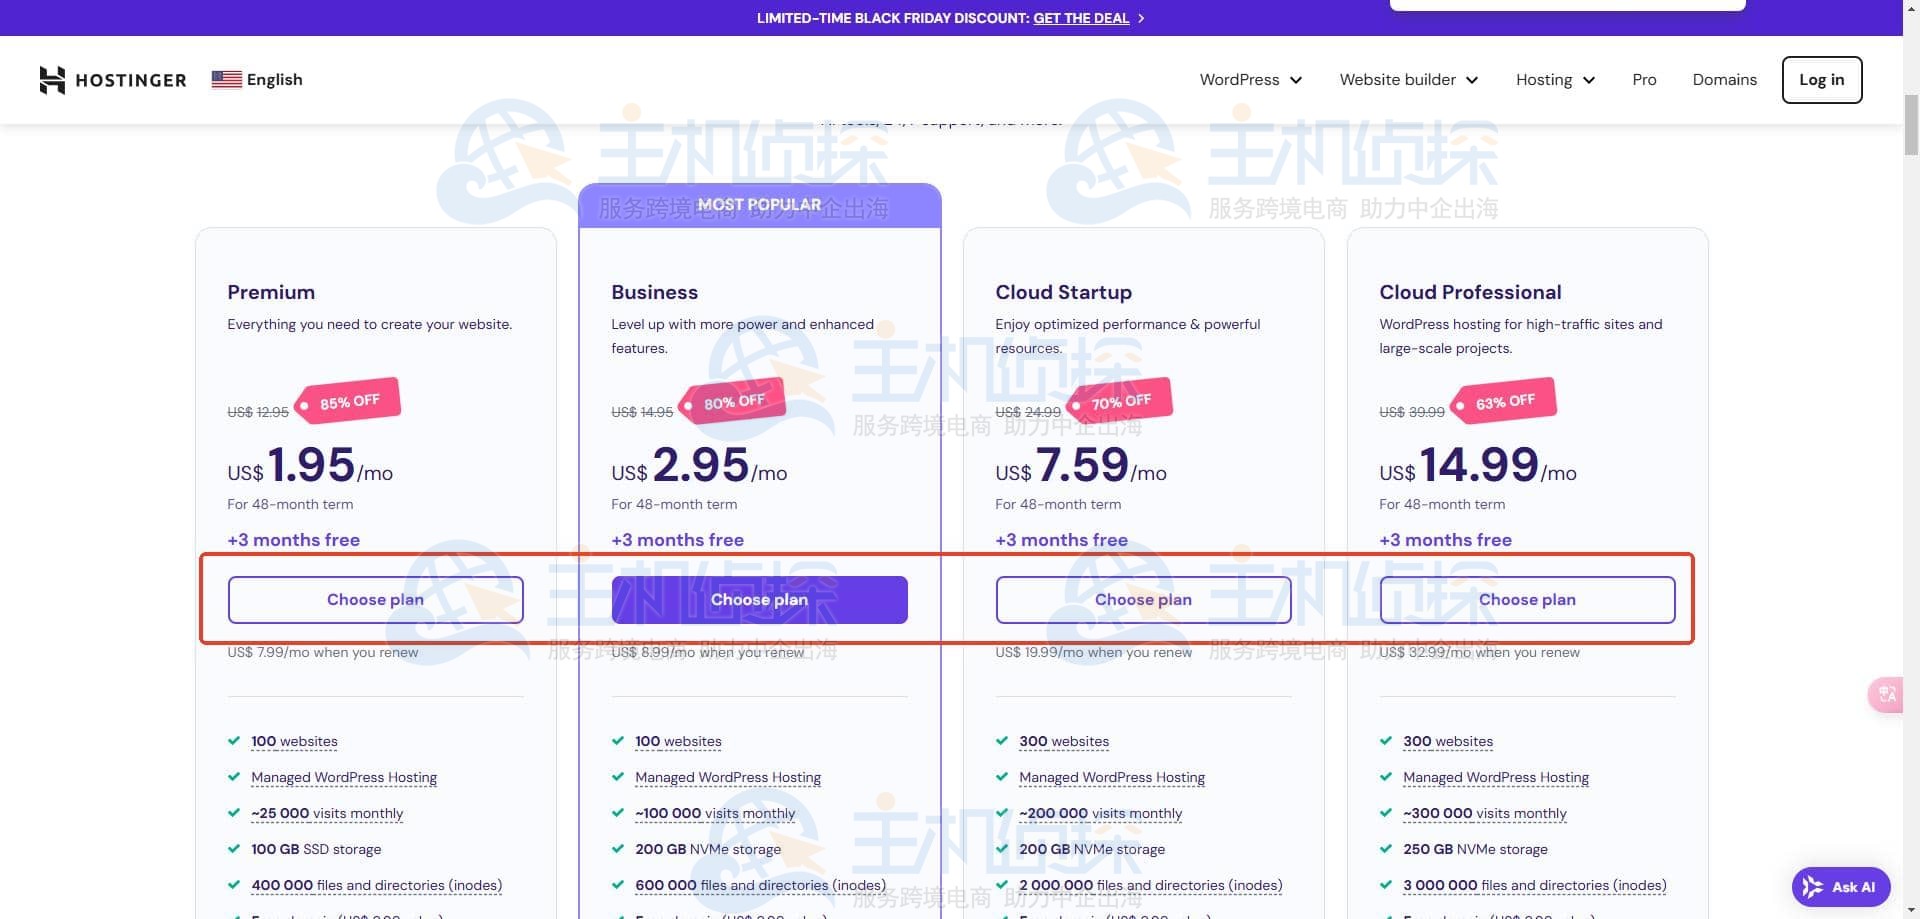Click the checkmark beside 300 websites in Cloud Startup

click(1002, 740)
